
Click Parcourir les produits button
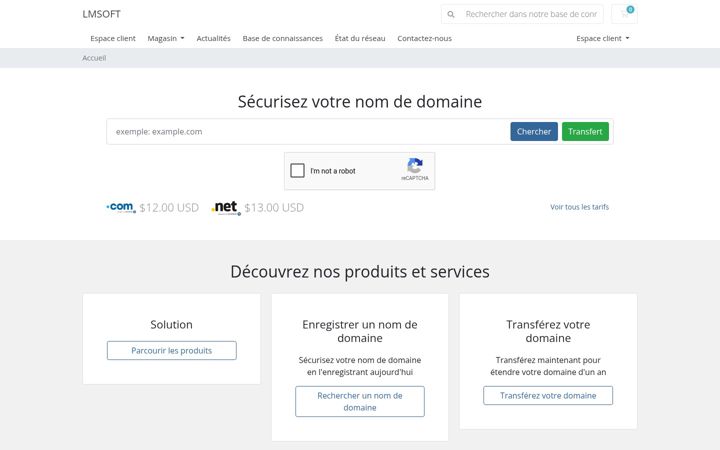tap(172, 350)
